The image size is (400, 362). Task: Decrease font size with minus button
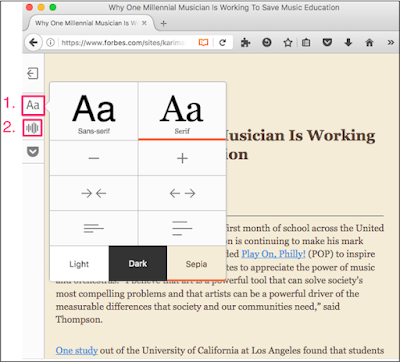pos(94,158)
